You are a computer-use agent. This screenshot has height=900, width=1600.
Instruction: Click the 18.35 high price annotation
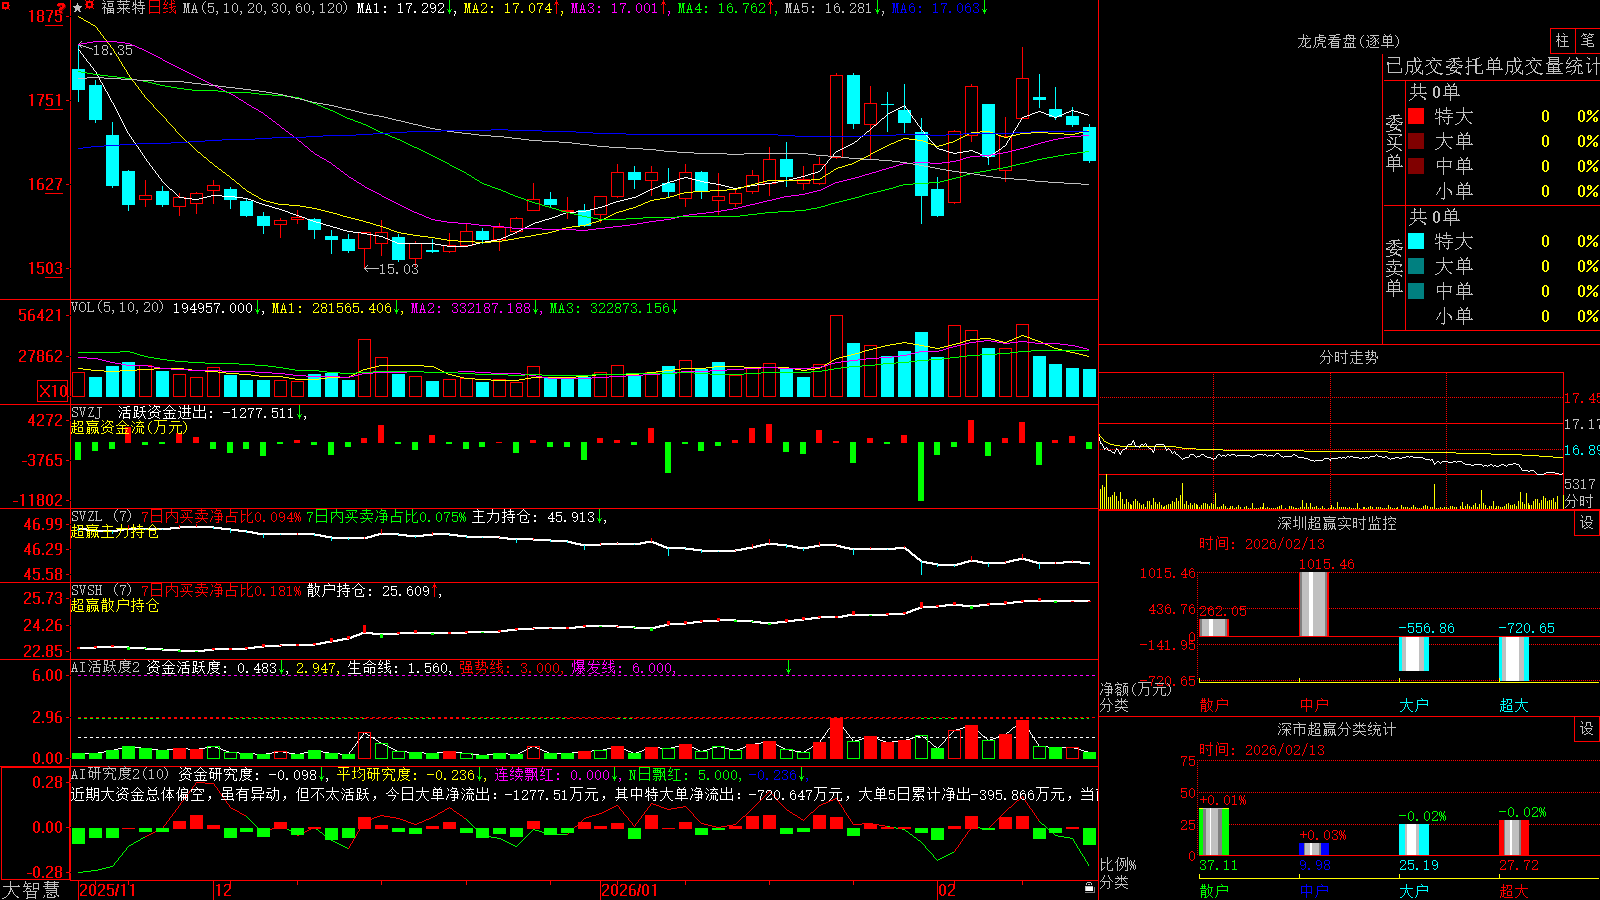[112, 50]
